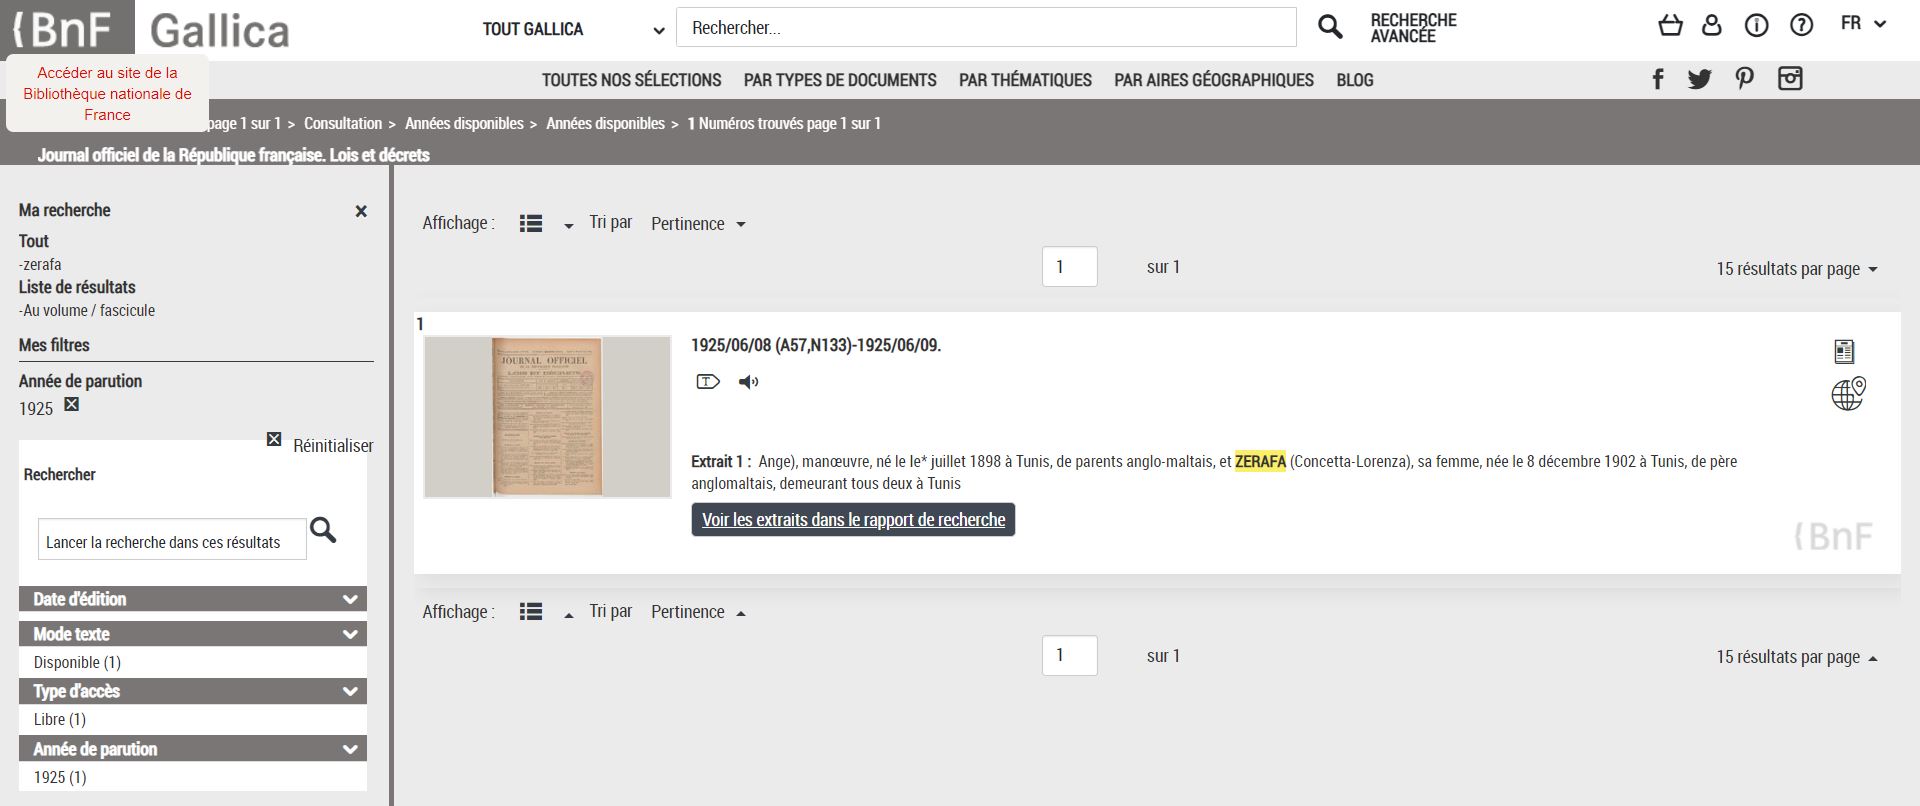The image size is (1920, 806).
Task: Open the help question mark icon
Action: (1801, 25)
